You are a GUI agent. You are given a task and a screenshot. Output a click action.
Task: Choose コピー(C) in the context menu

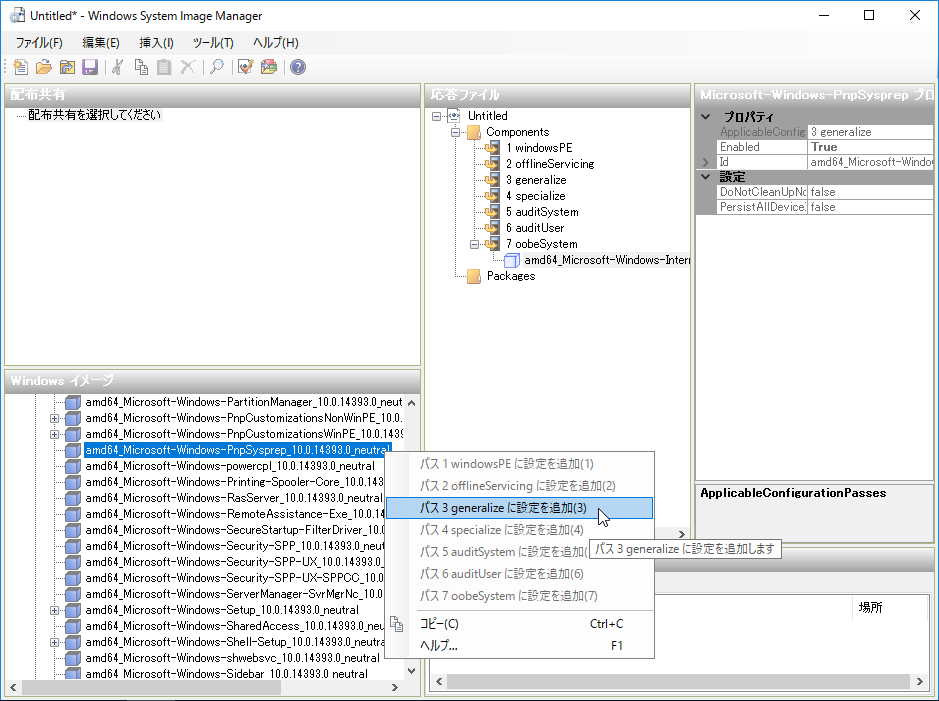(519, 624)
